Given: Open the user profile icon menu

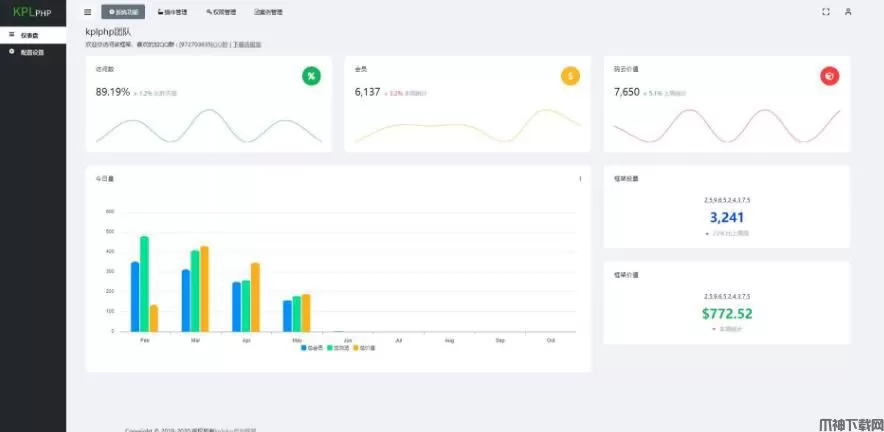Looking at the screenshot, I should click(x=848, y=12).
